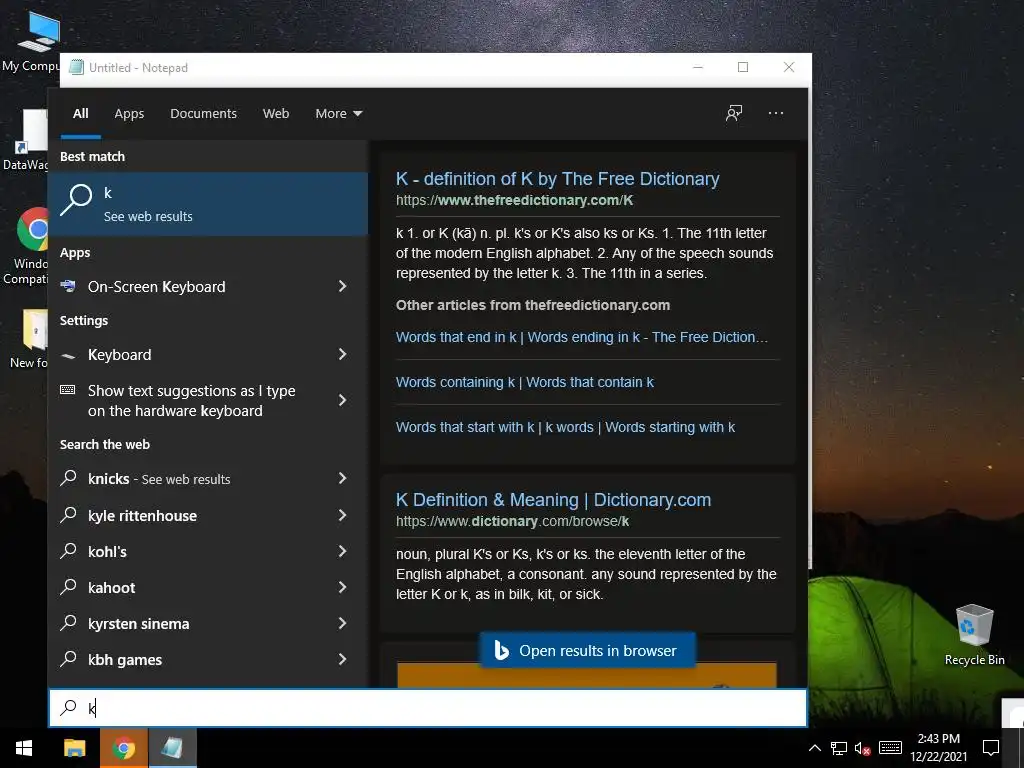Viewport: 1024px width, 768px height.
Task: Expand the kohl's suggestion arrow
Action: coord(342,551)
